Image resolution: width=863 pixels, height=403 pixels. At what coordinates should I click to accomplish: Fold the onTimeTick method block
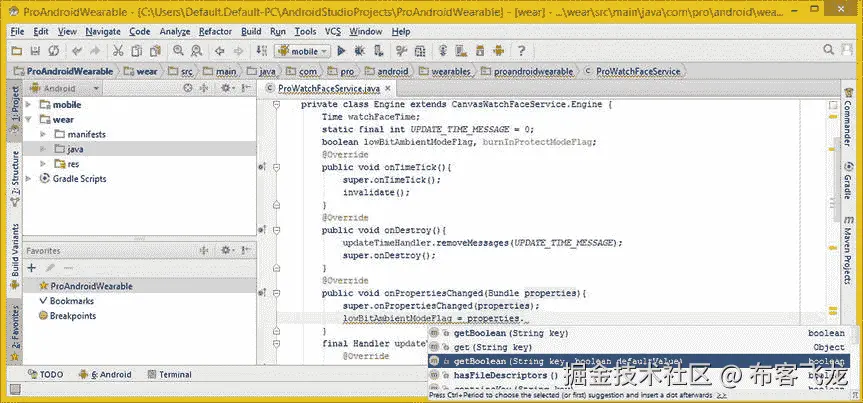pyautogui.click(x=277, y=167)
